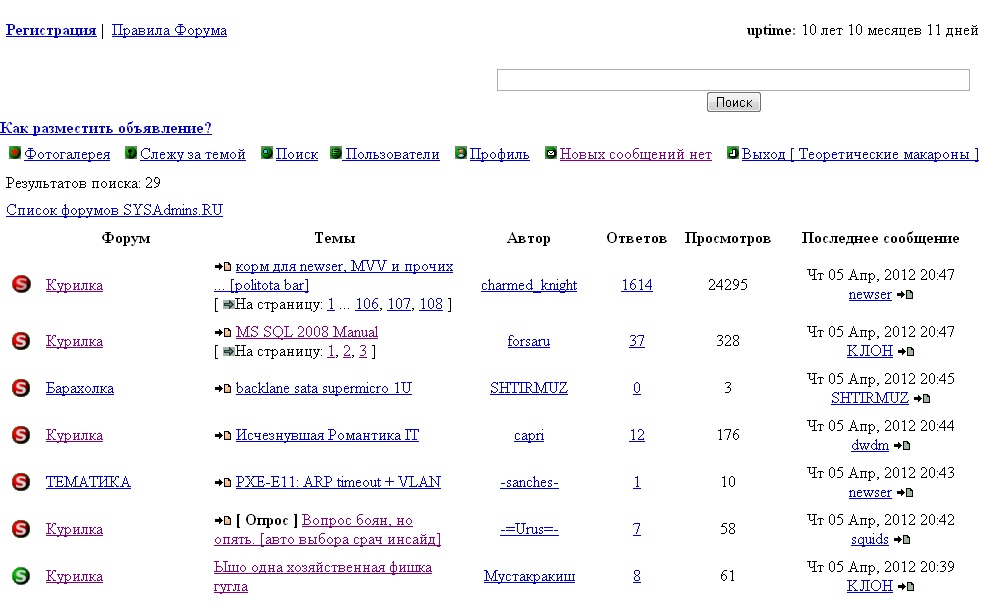Open author profile forsaru
This screenshot has height=602, width=982.
tap(529, 341)
